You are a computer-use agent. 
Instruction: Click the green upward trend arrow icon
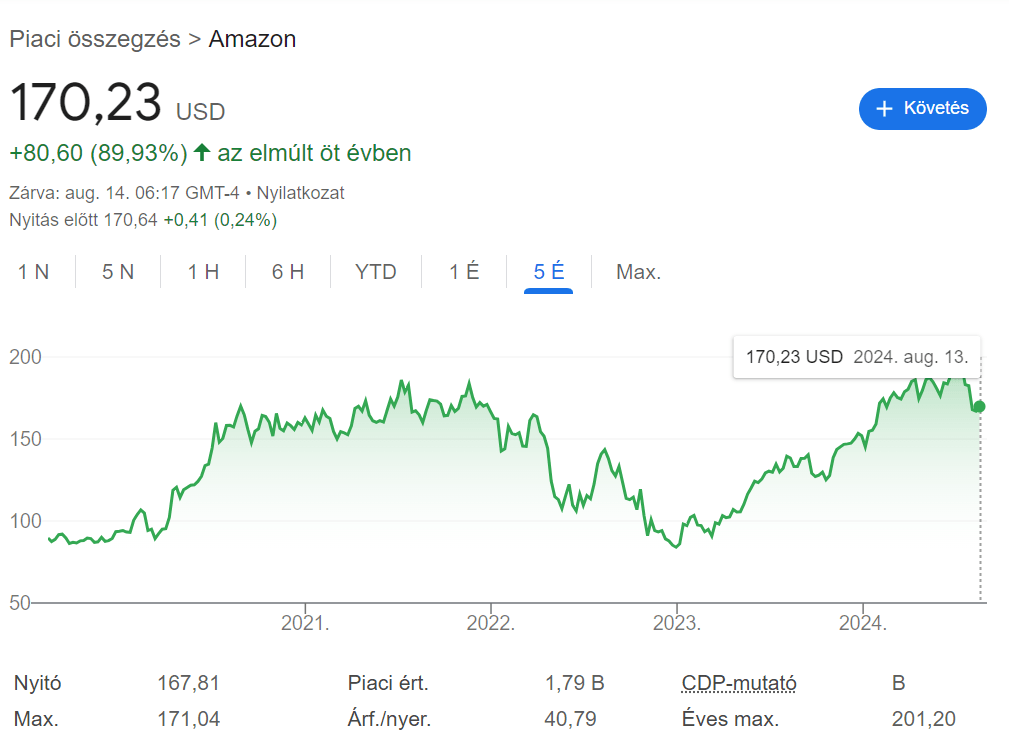(201, 152)
